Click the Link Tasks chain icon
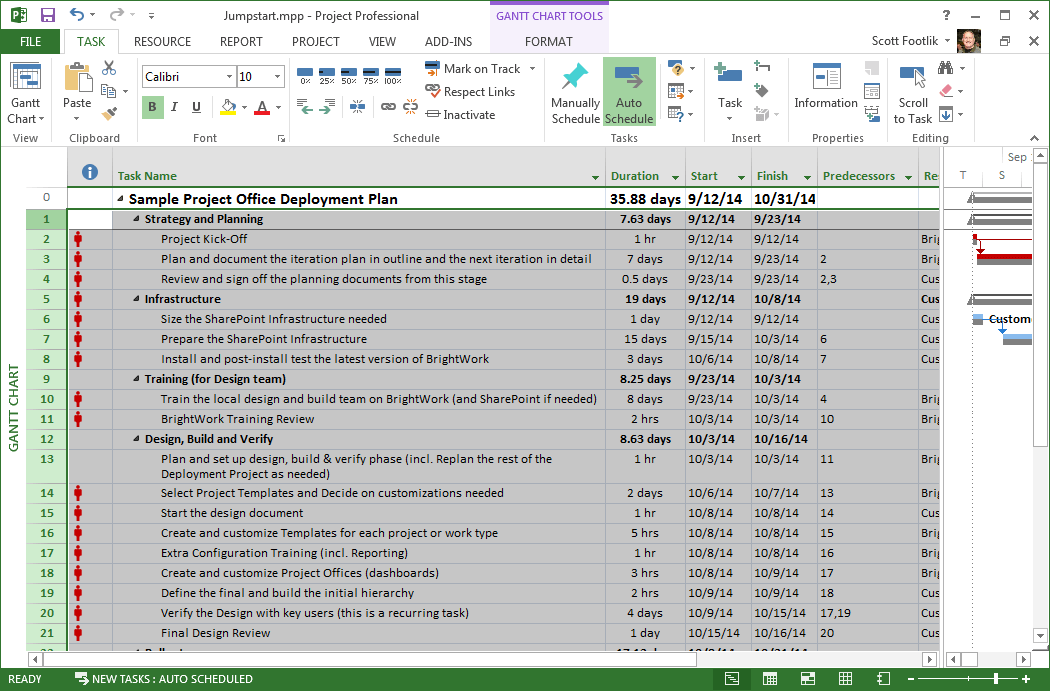The image size is (1050, 691). (x=389, y=106)
